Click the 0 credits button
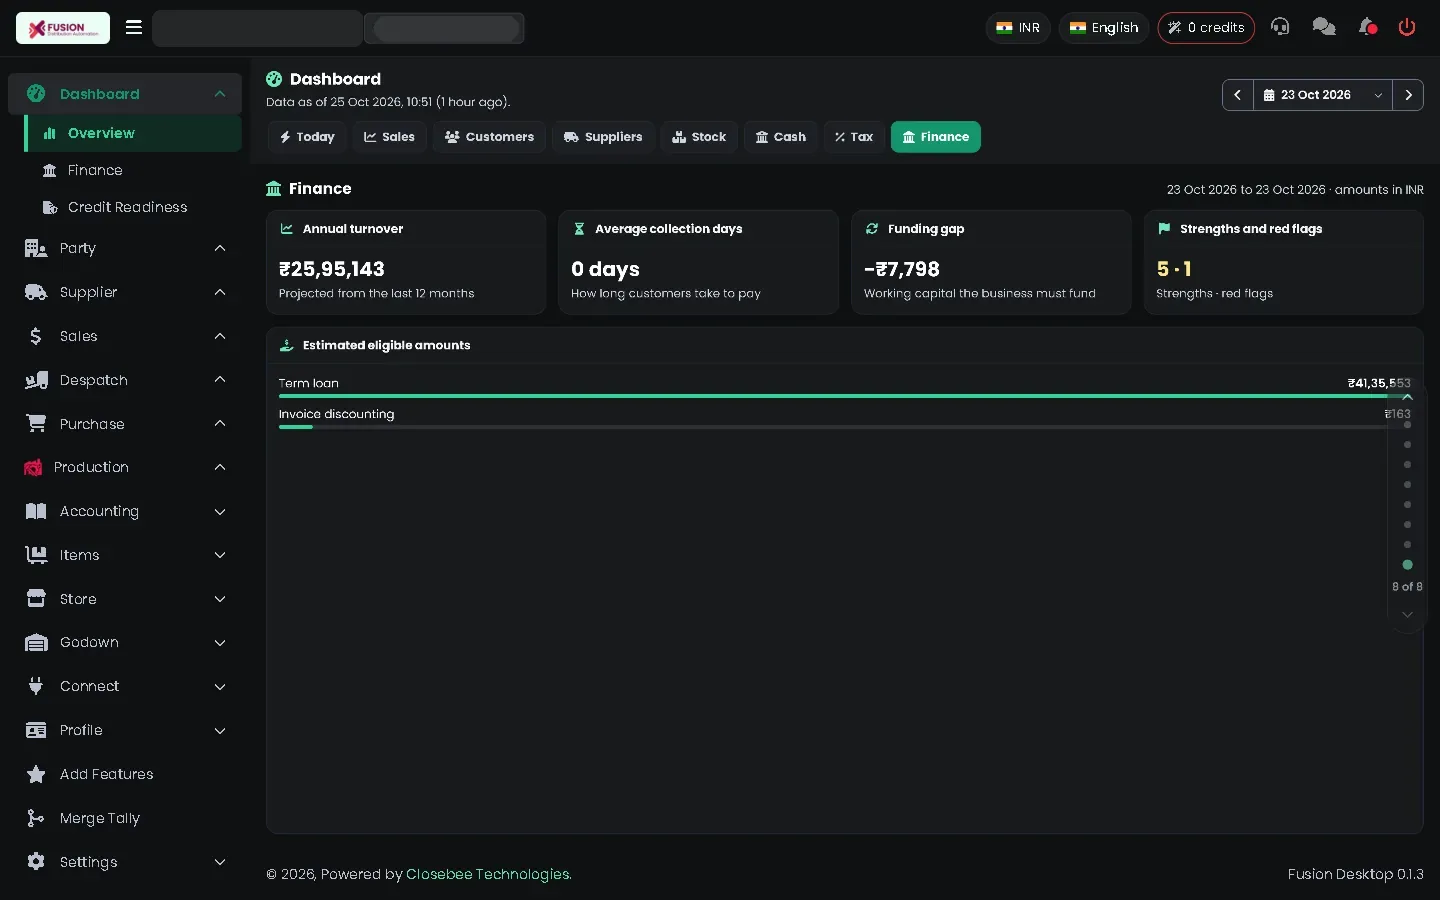The height and width of the screenshot is (900, 1440). click(x=1206, y=28)
